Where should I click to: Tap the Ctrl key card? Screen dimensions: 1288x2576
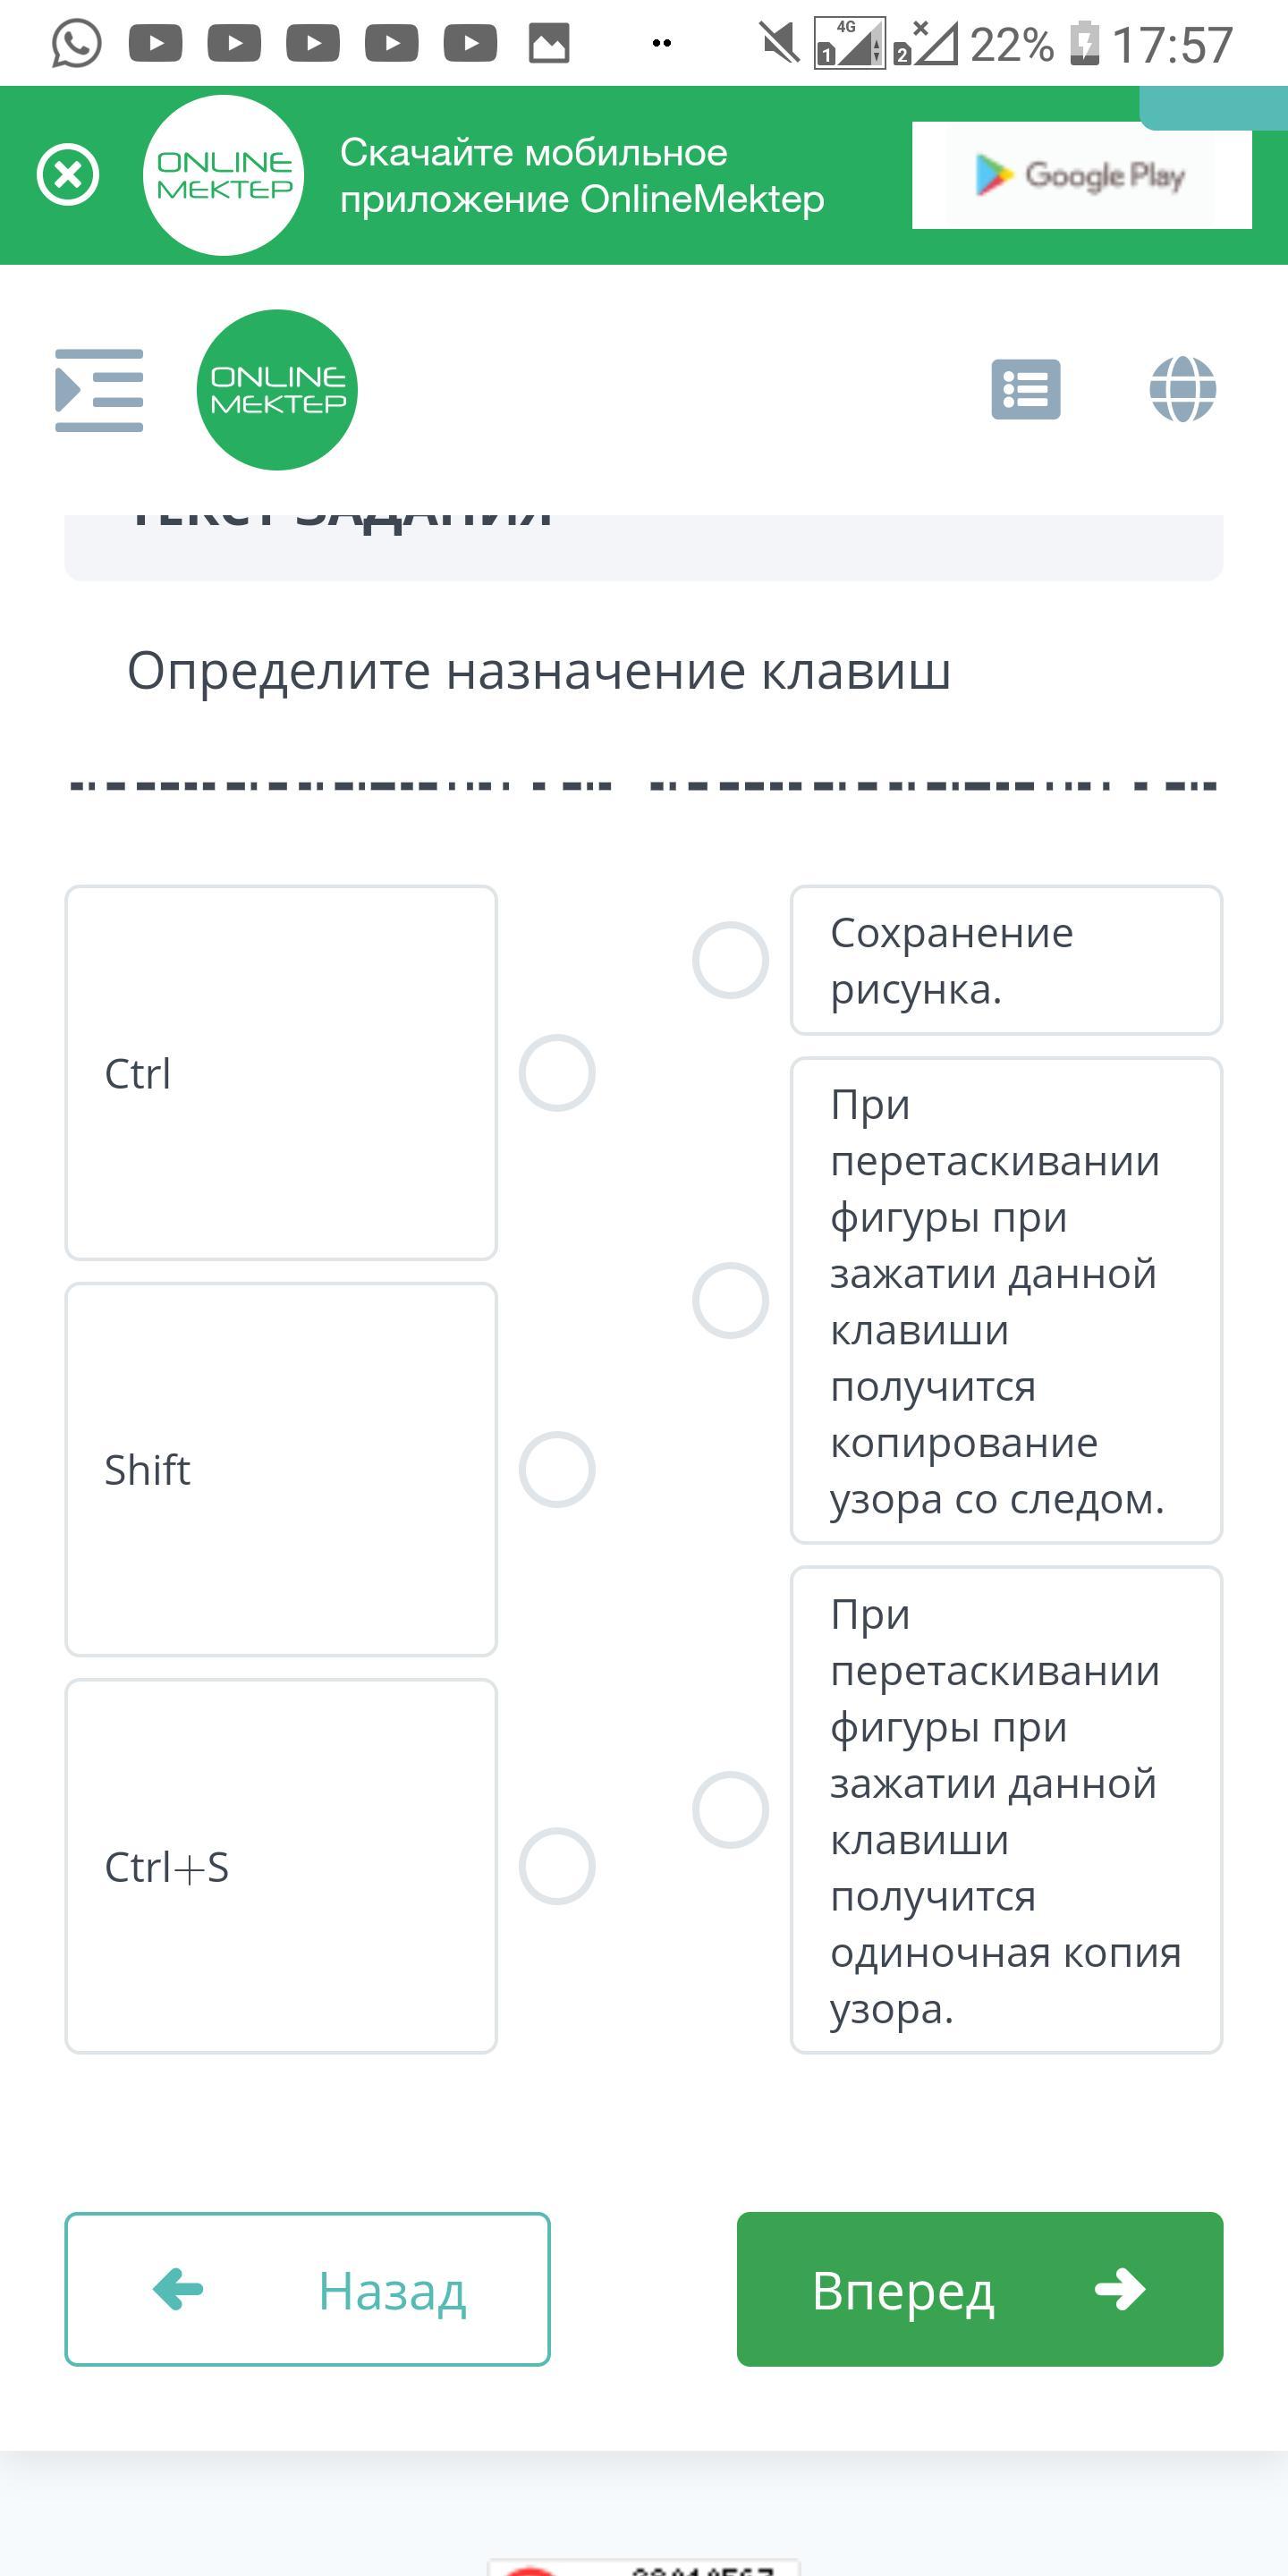click(281, 1073)
